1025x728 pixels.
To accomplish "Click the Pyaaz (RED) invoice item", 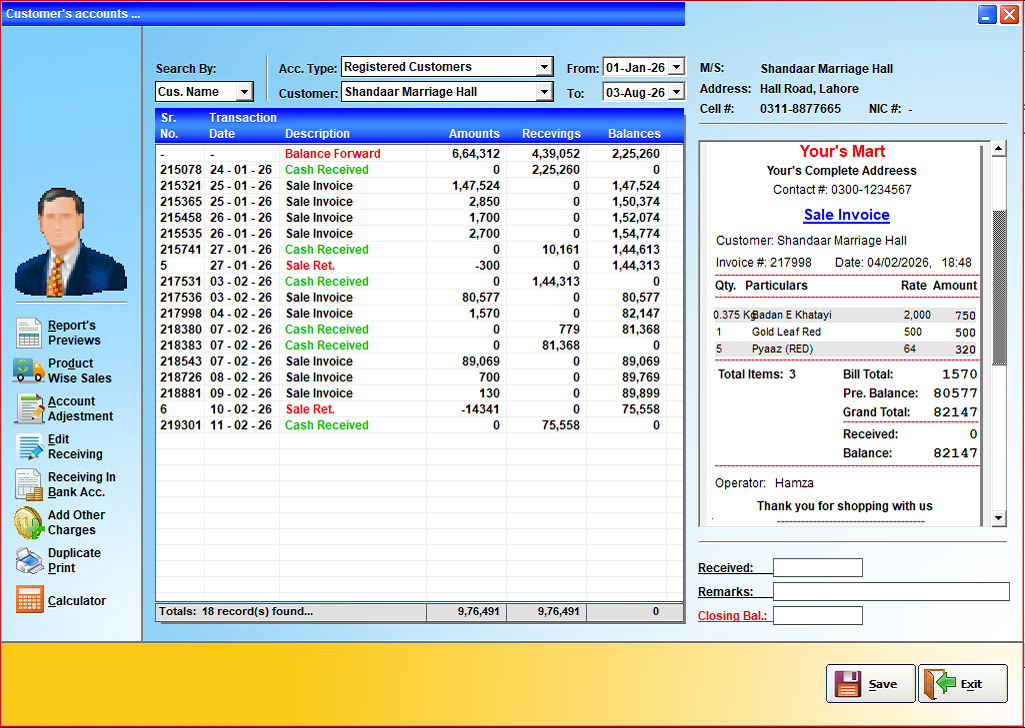I will [845, 349].
